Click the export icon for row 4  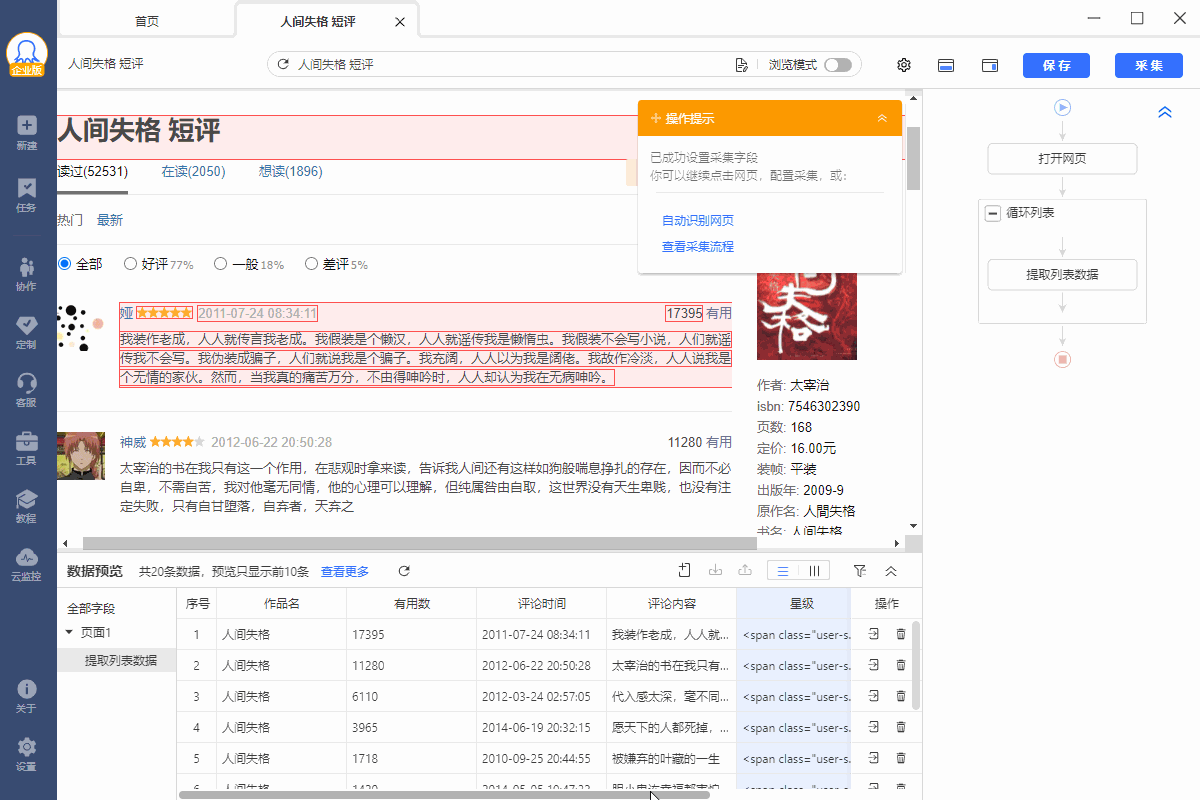point(873,726)
